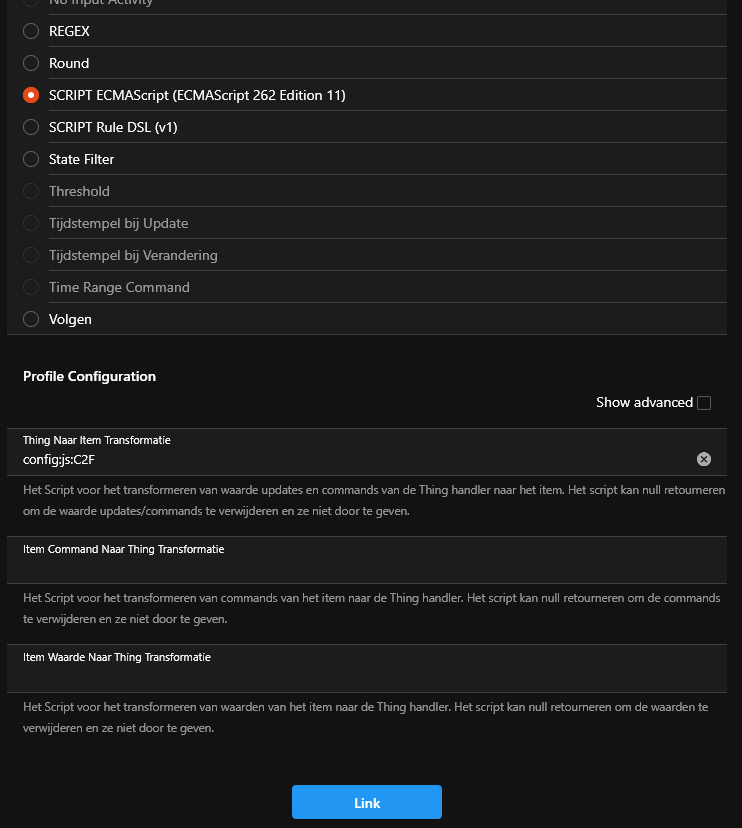Choose the Threshold profile option

31,191
